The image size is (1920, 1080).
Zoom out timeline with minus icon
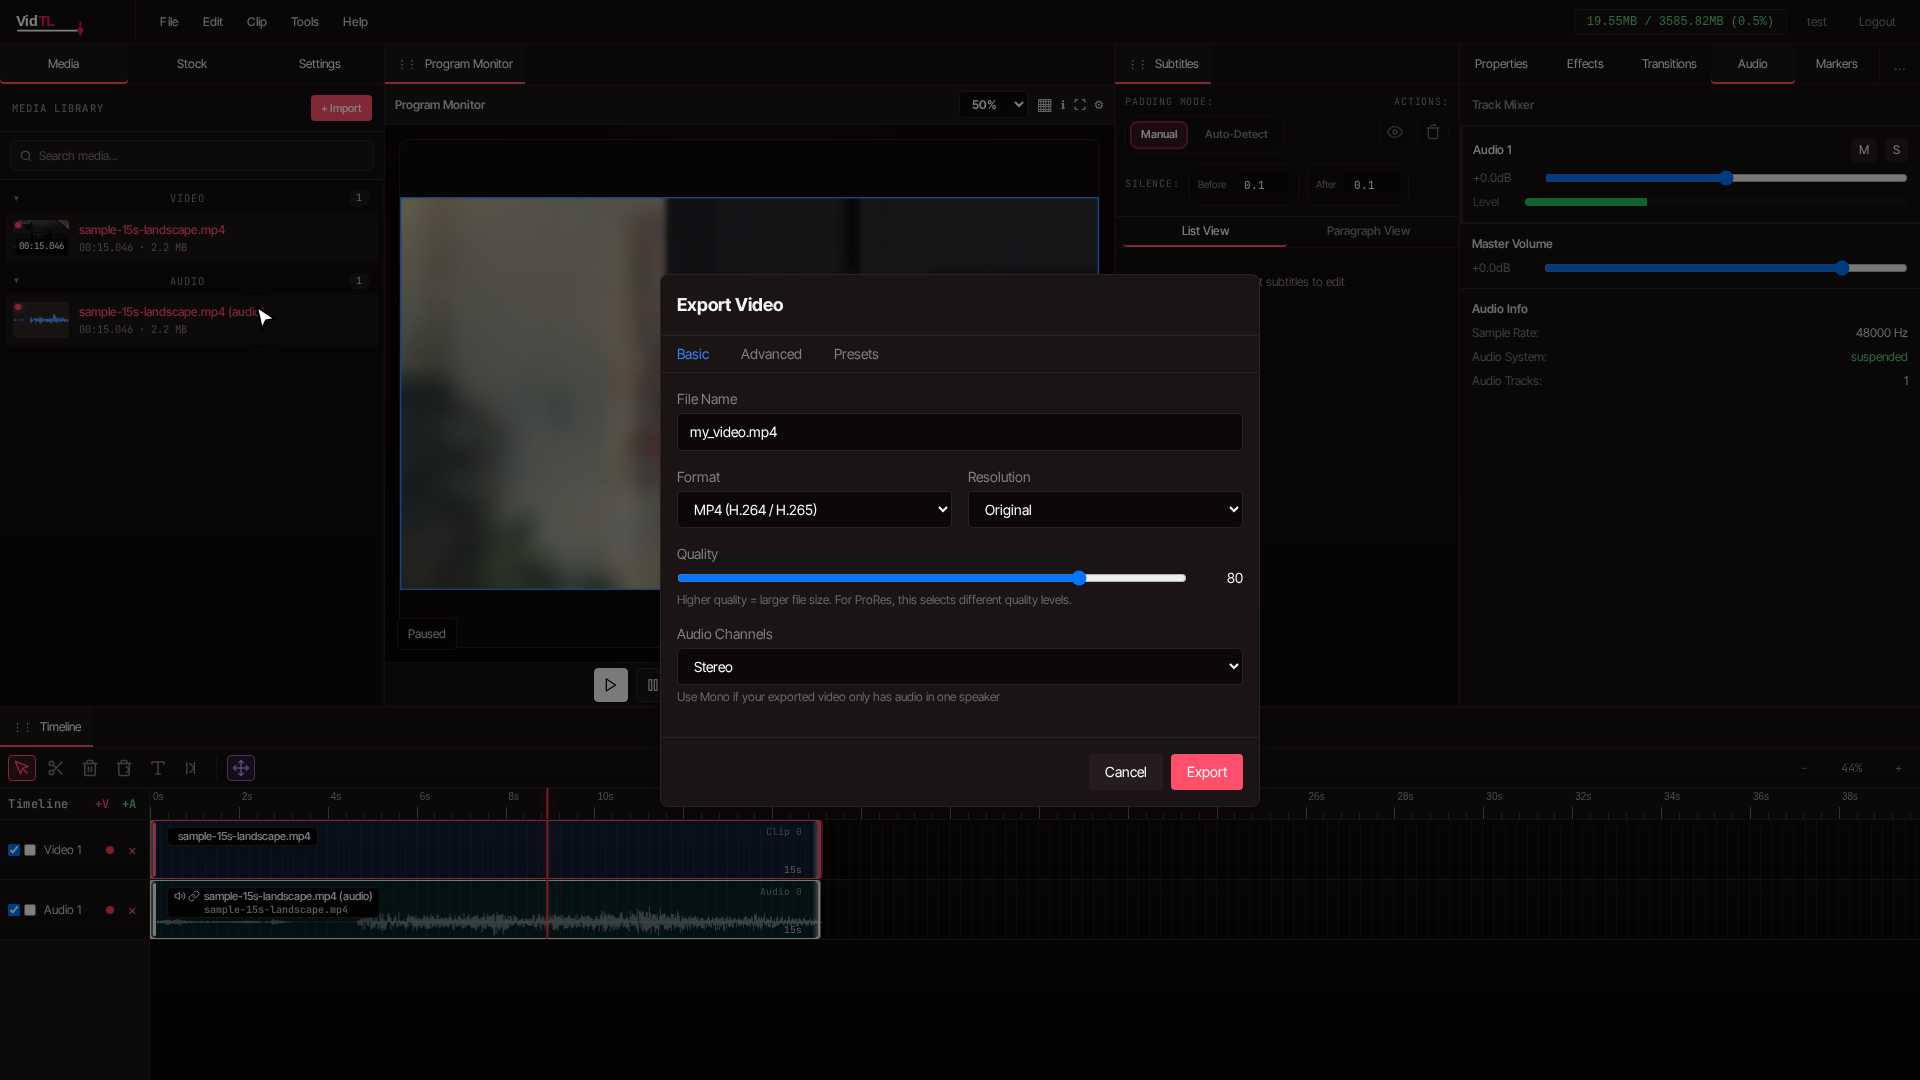(x=1804, y=768)
